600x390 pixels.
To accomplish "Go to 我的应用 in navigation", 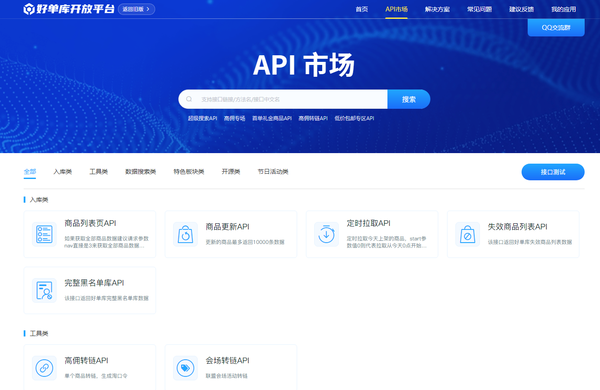I will point(564,9).
